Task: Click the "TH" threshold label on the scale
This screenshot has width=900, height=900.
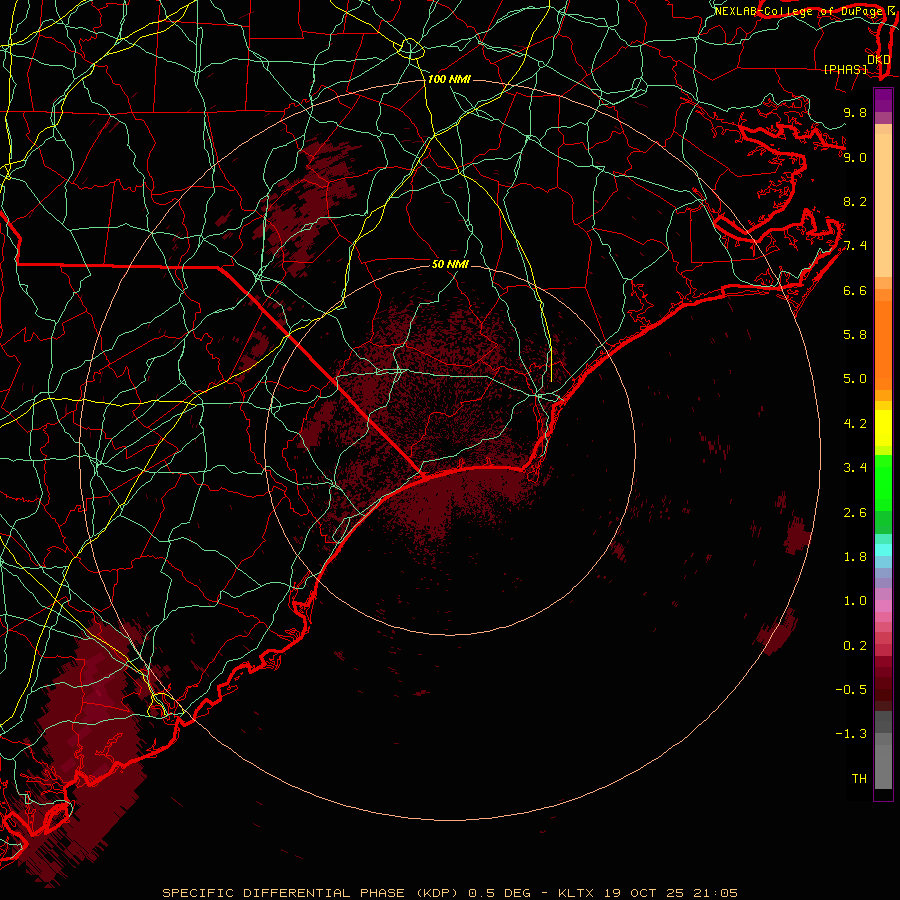Action: [x=859, y=779]
